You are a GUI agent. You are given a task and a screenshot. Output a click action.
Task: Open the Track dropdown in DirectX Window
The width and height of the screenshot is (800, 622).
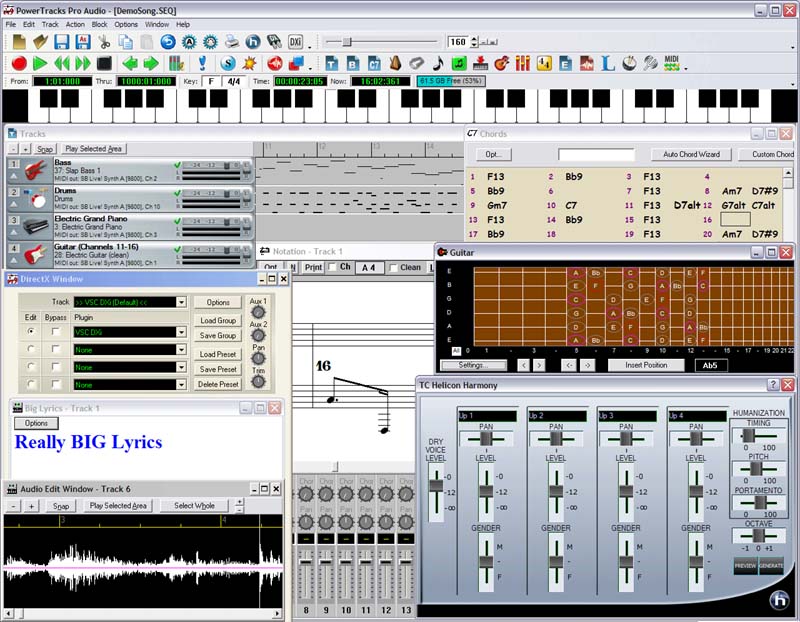click(181, 302)
